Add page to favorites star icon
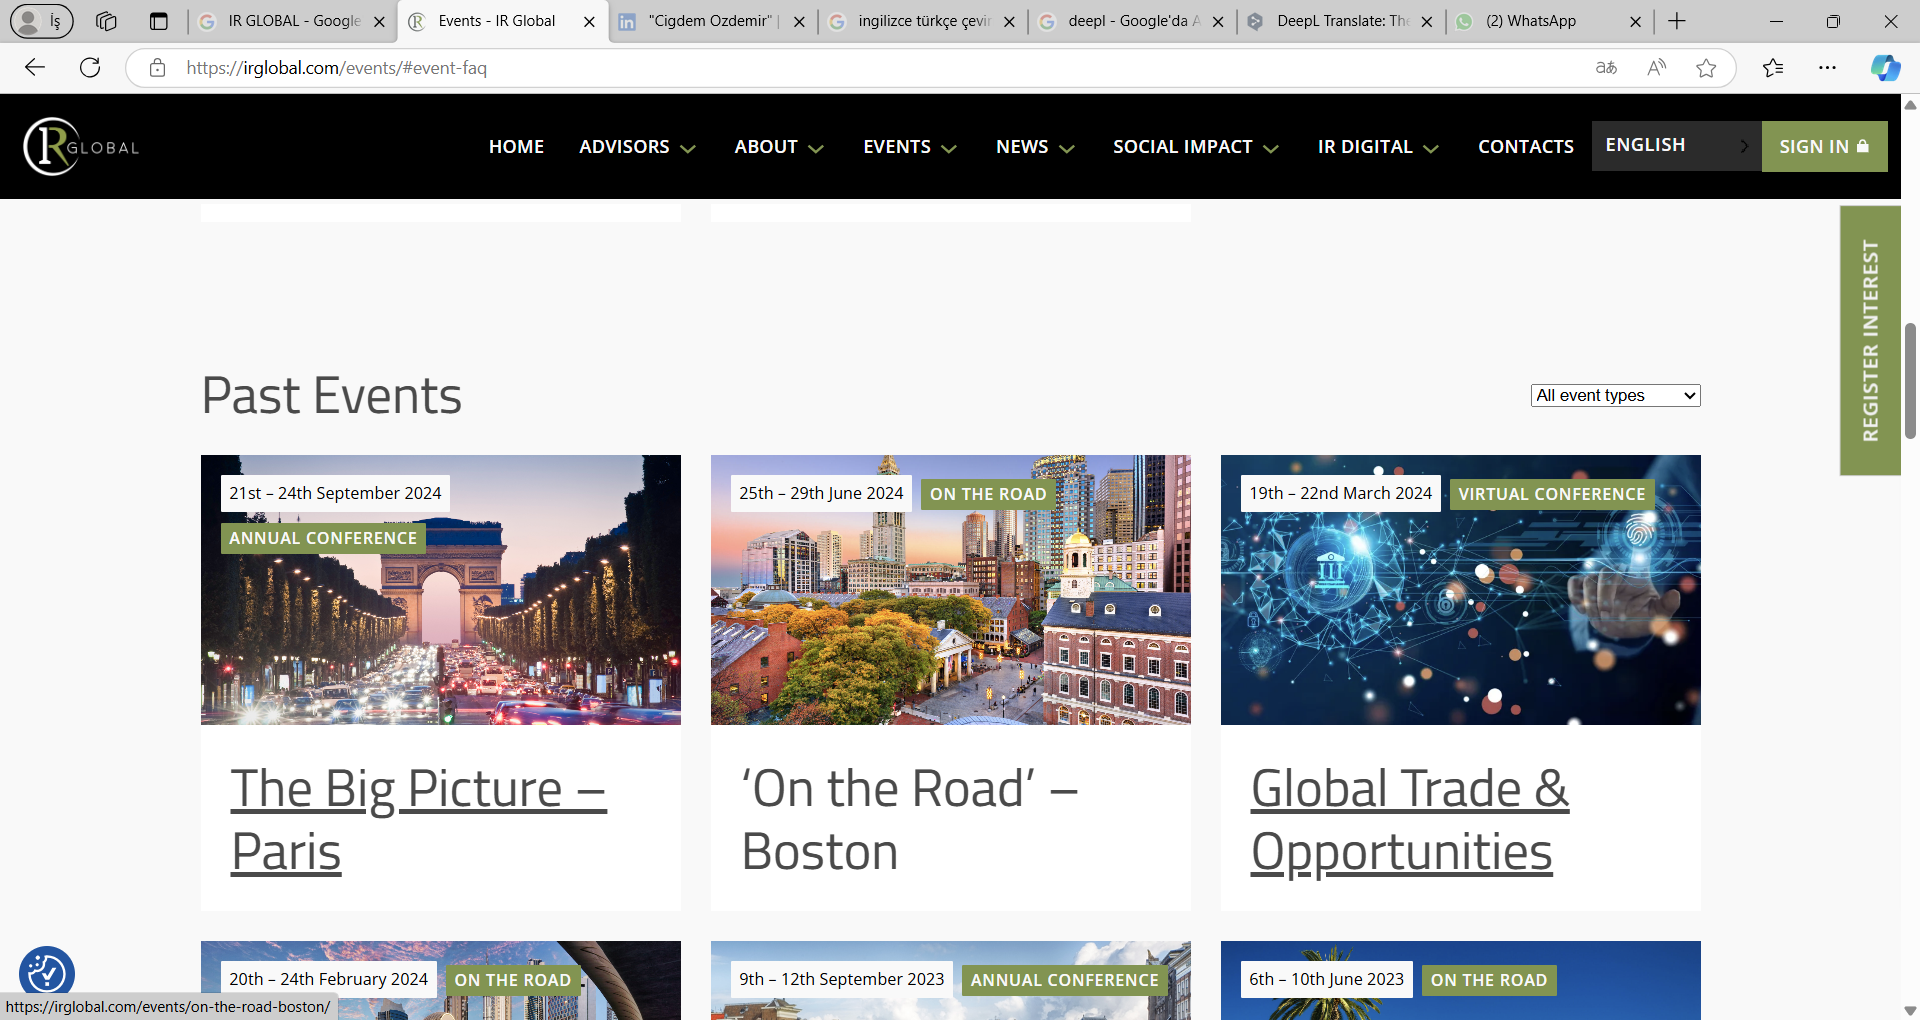This screenshot has height=1020, width=1920. pos(1706,67)
